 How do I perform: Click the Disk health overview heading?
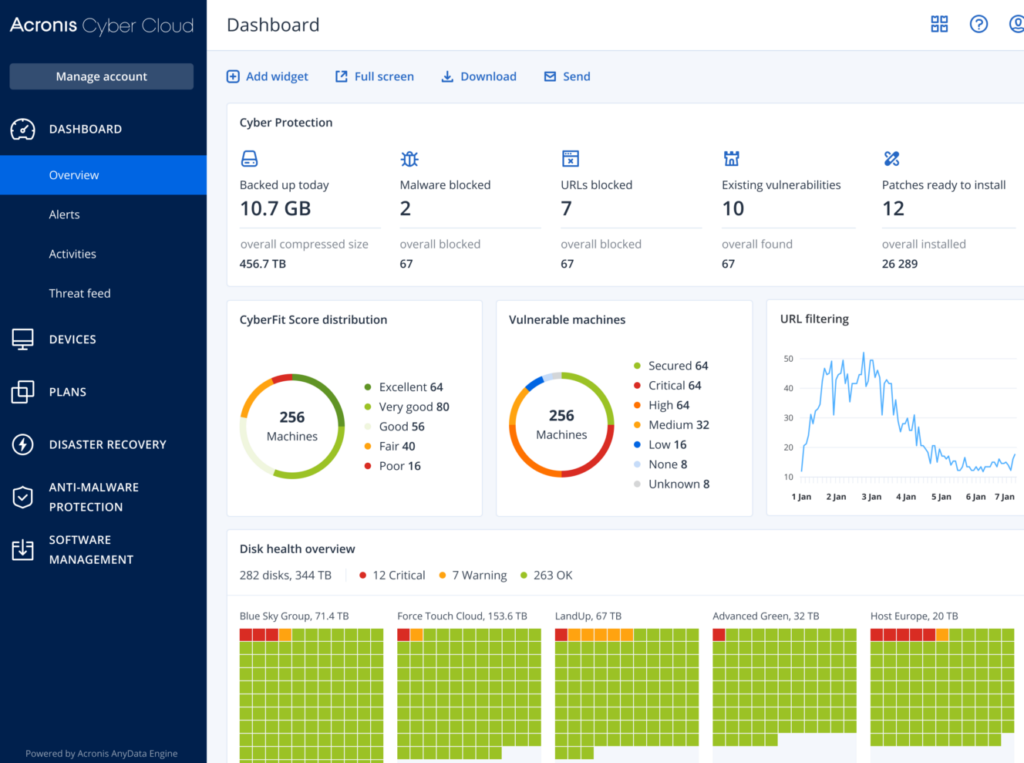[297, 549]
